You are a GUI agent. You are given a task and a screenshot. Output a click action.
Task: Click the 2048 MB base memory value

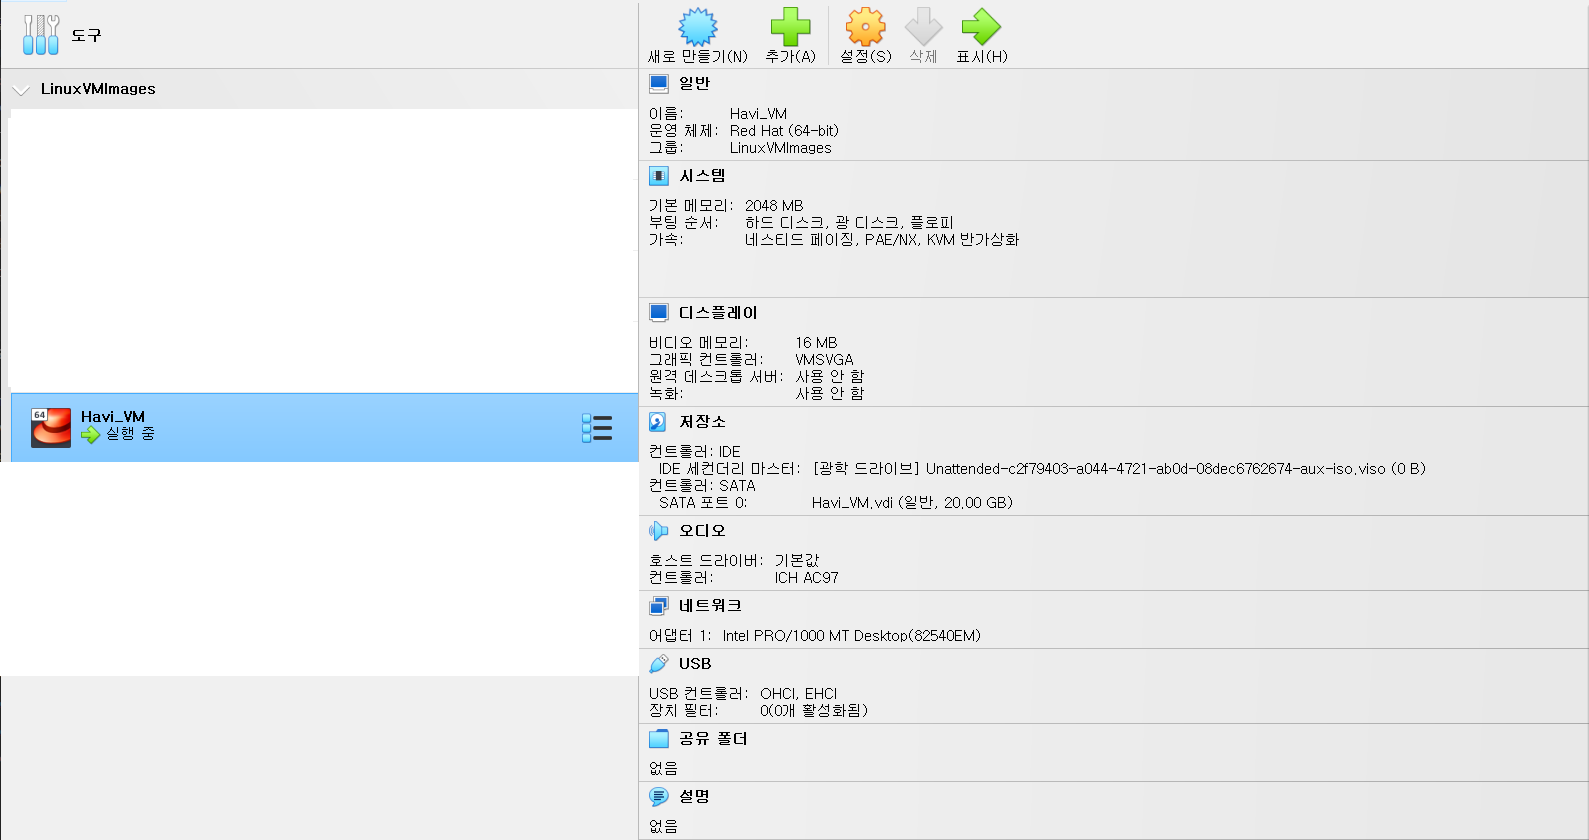point(774,206)
